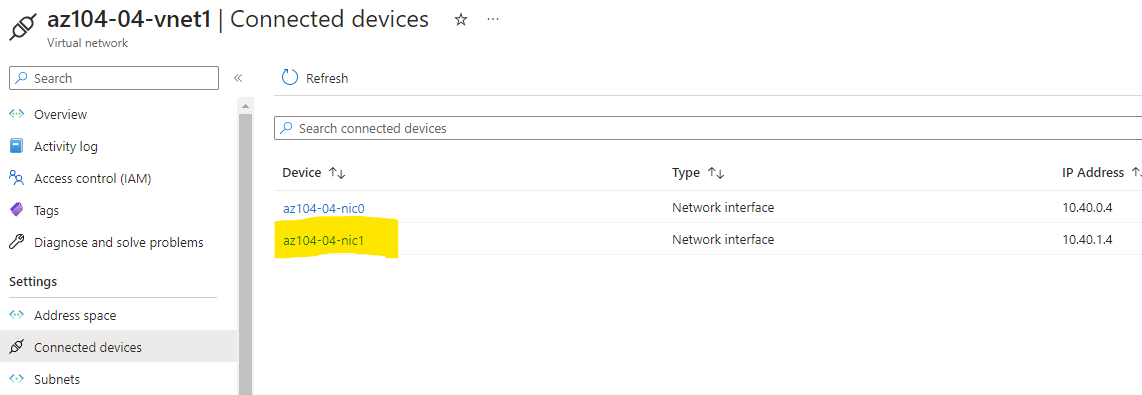Click IP address 10.40.1.4

click(1087, 240)
